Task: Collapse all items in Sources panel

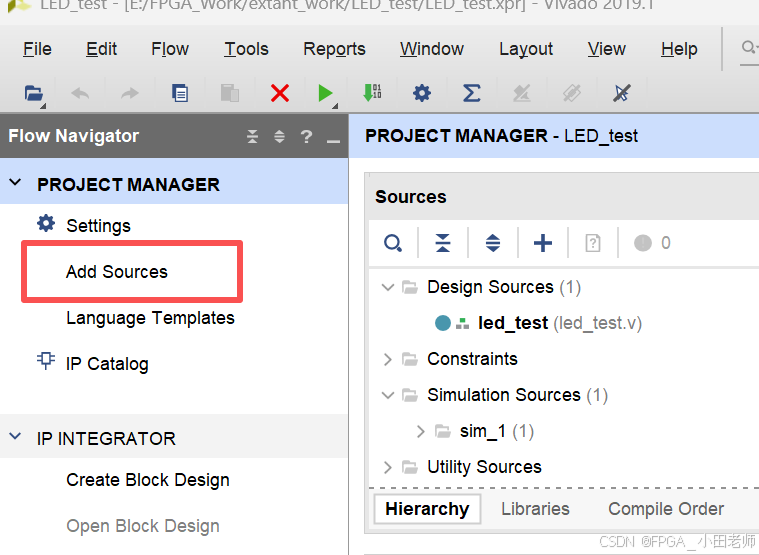Action: click(x=443, y=243)
